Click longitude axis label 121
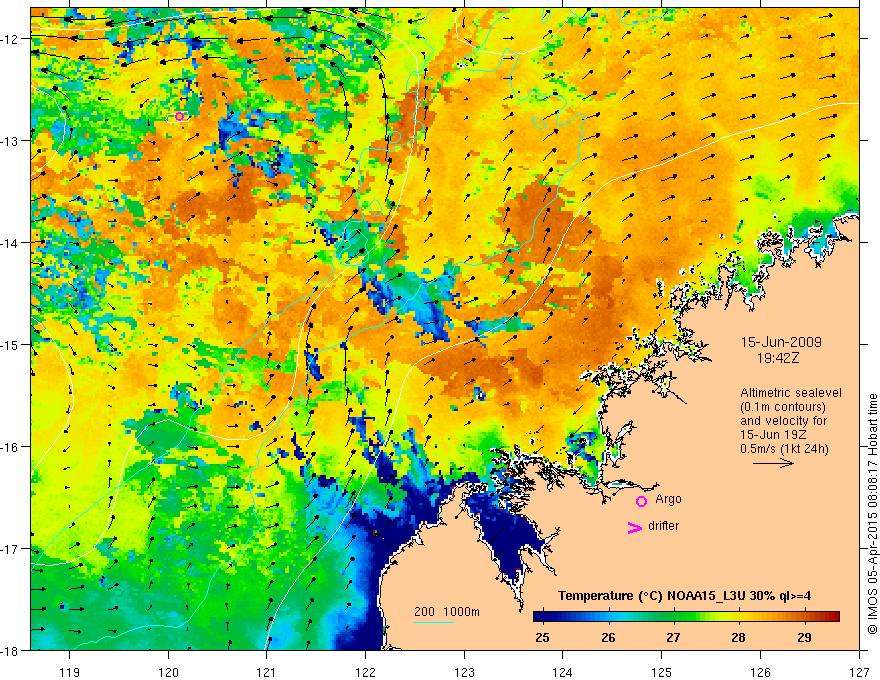The image size is (880, 680). (x=266, y=672)
